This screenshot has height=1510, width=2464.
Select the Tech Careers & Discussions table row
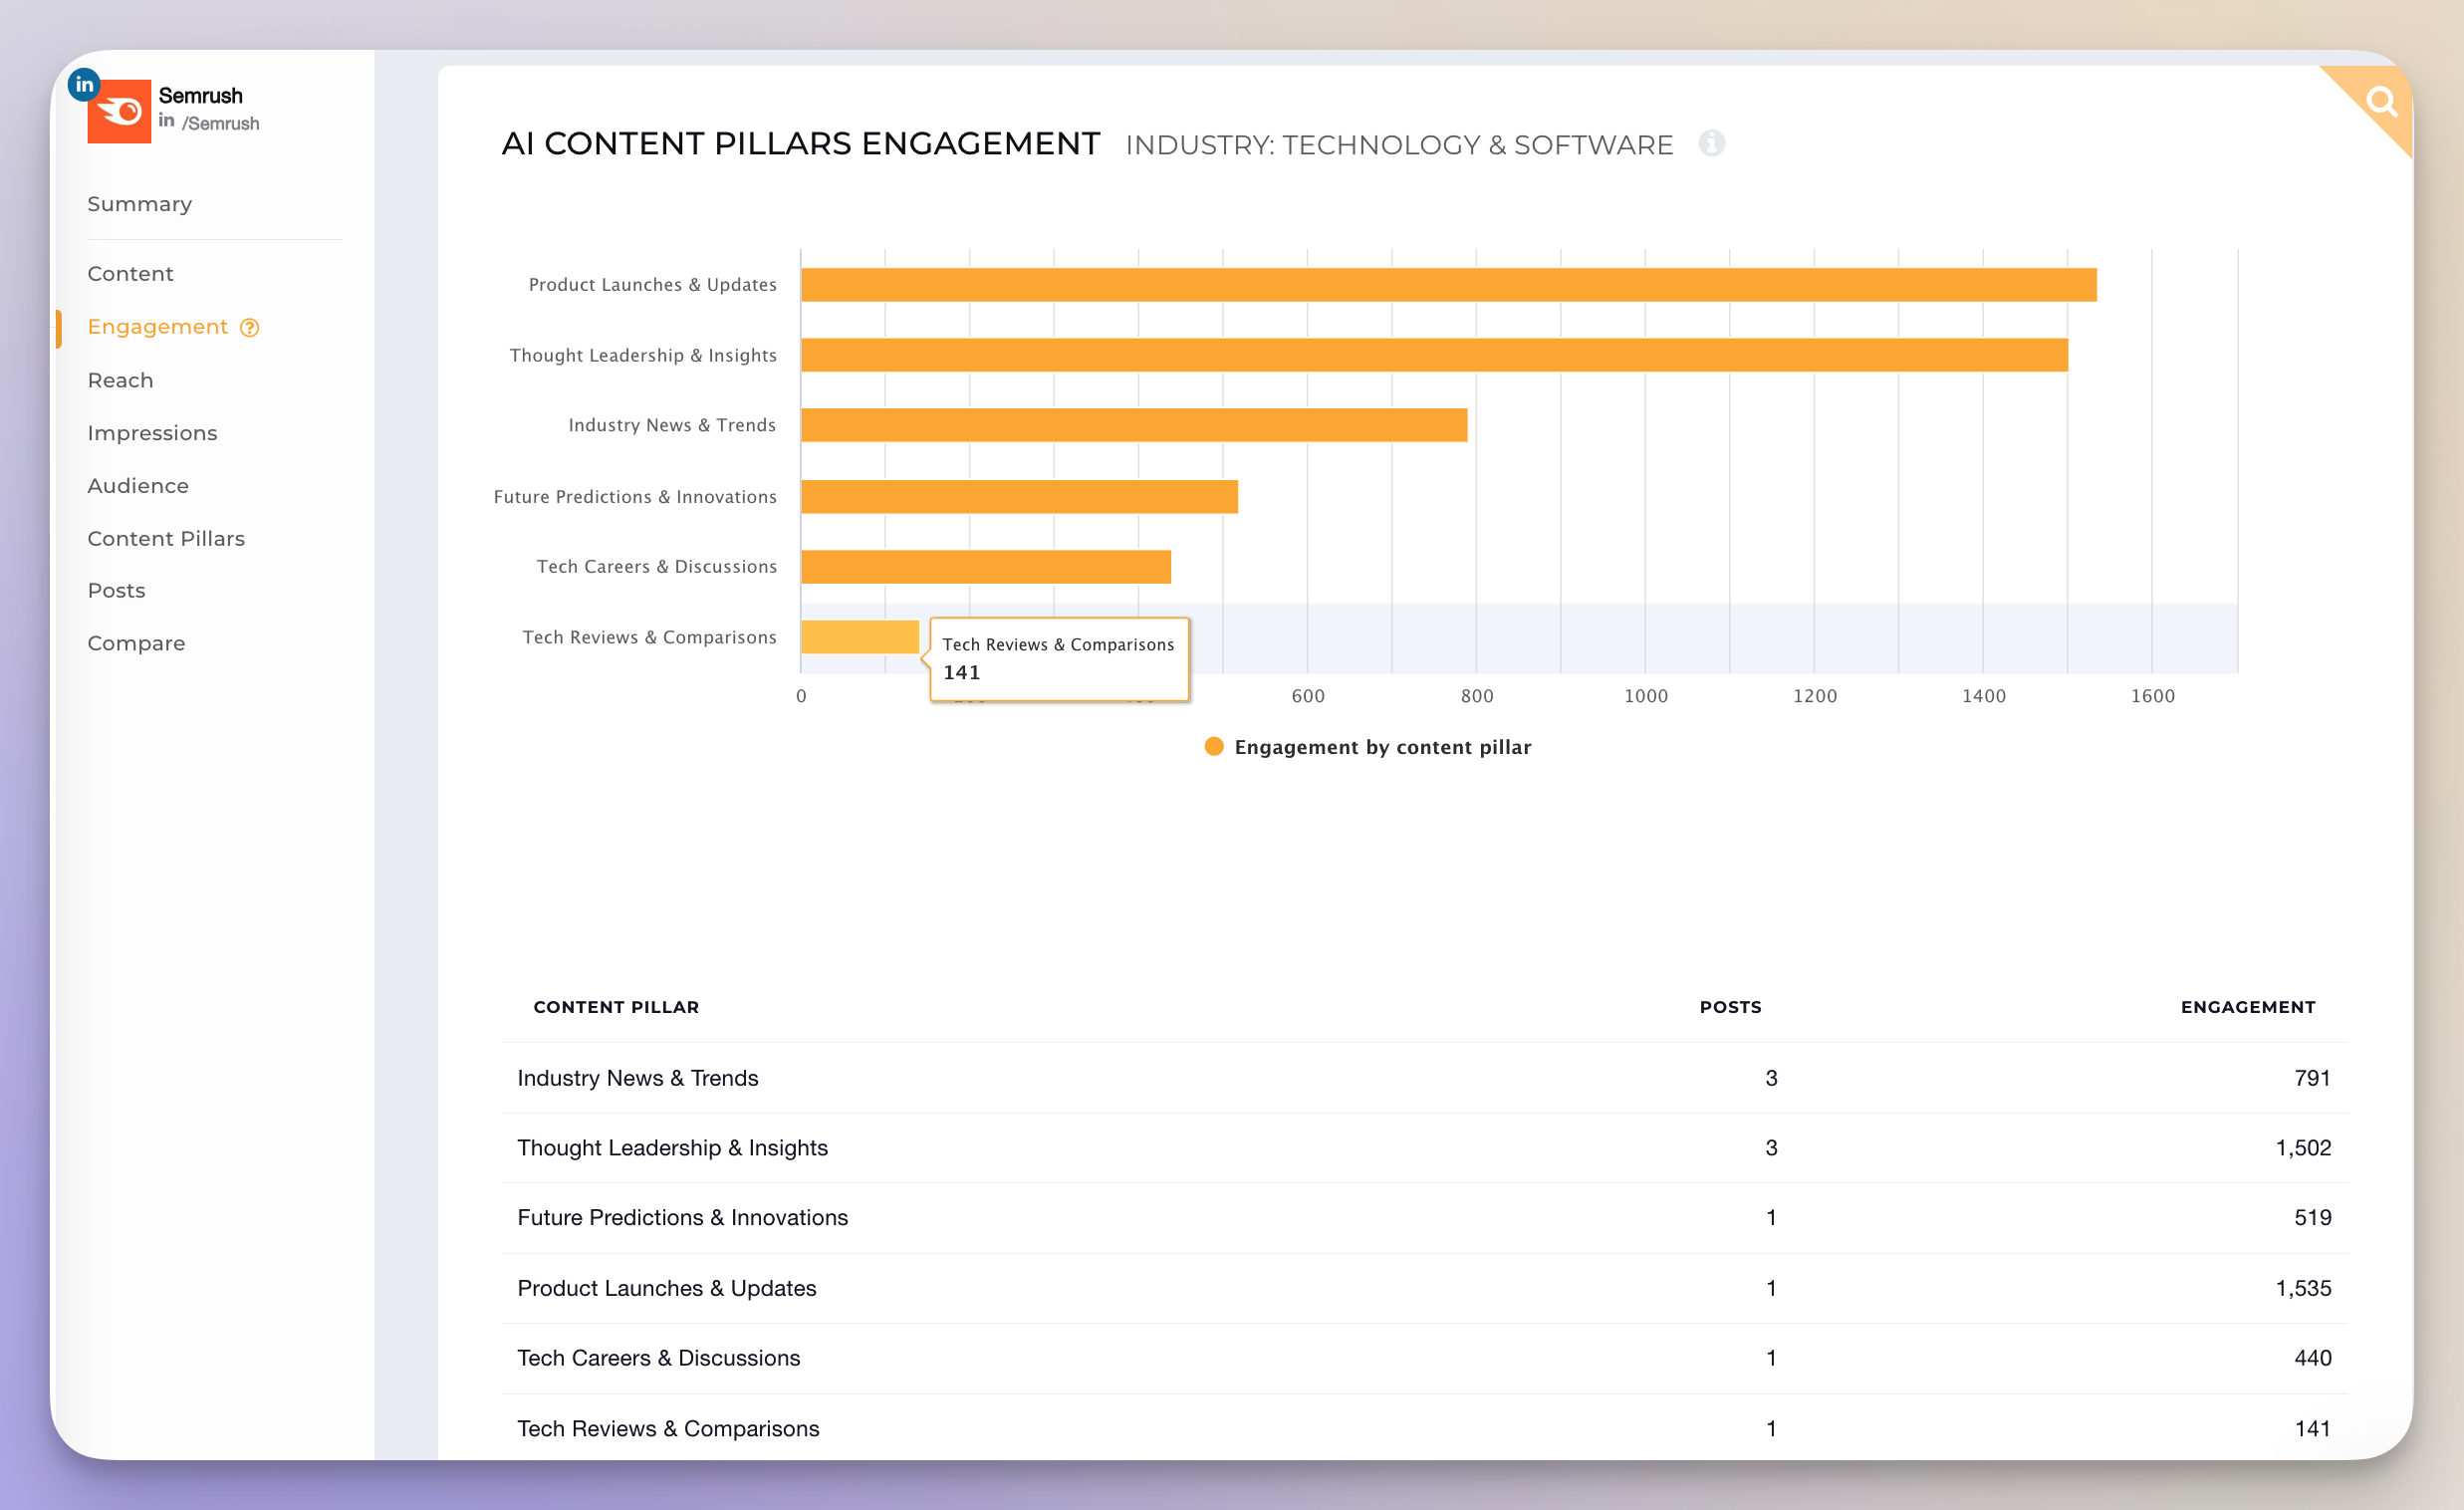1424,1359
